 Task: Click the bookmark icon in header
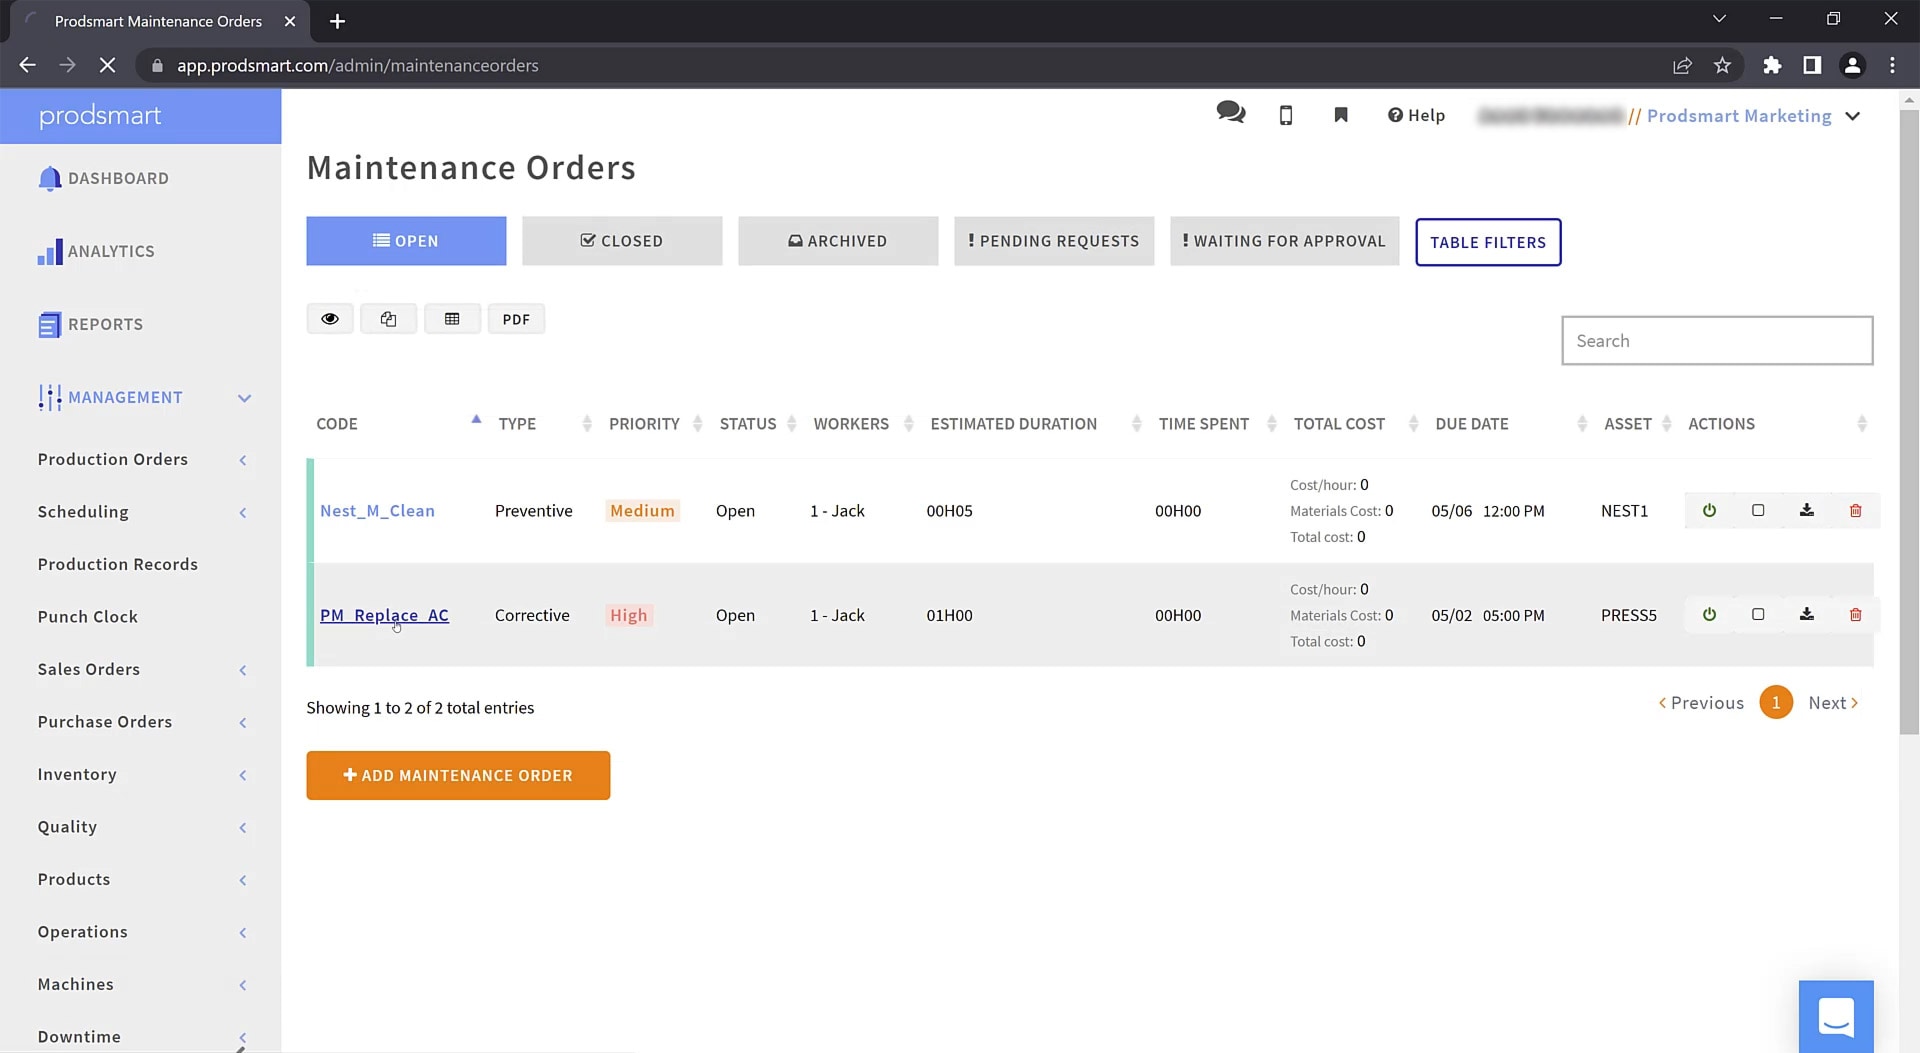click(1341, 116)
